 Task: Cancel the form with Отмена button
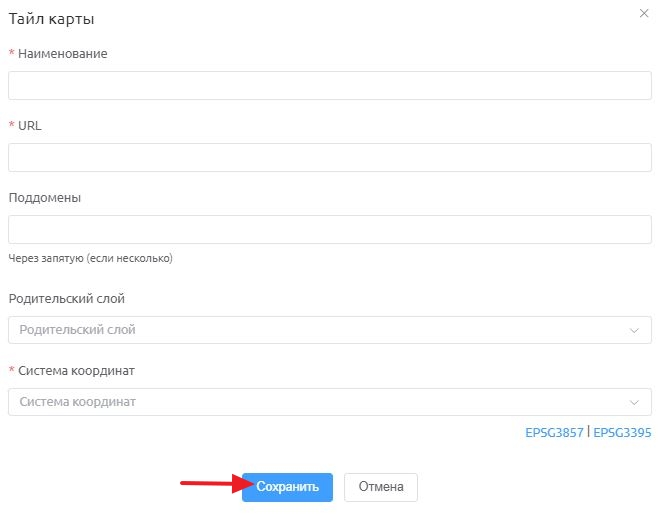pos(381,487)
